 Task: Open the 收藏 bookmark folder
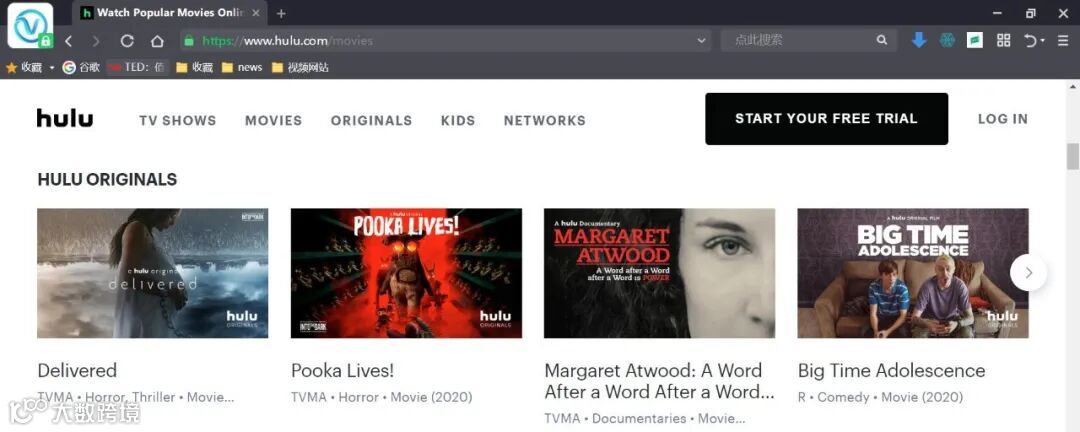tap(194, 68)
